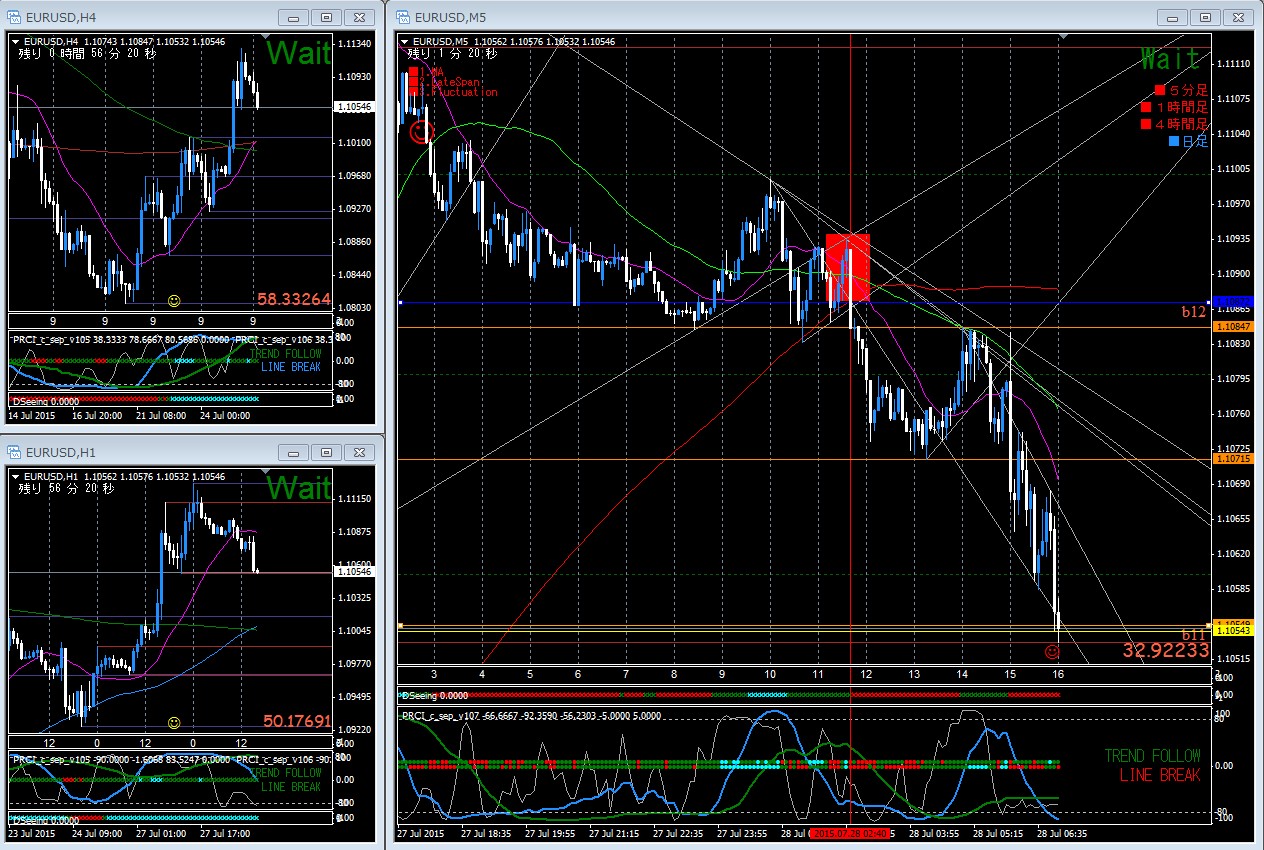Click the chart shift triangle in M5 chart

click(1063, 36)
